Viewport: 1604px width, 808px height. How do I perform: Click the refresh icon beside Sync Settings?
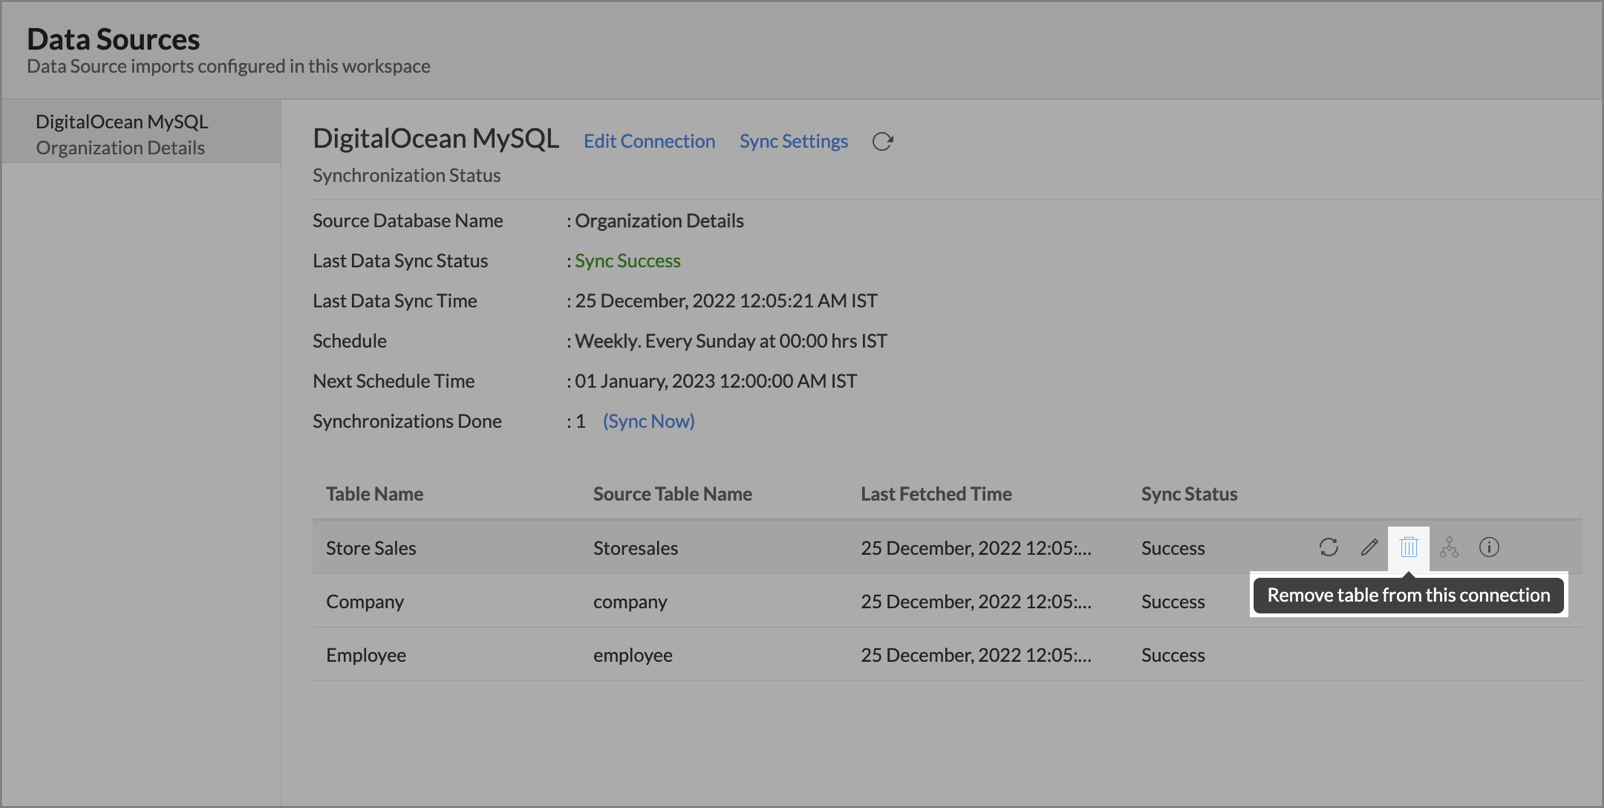882,142
